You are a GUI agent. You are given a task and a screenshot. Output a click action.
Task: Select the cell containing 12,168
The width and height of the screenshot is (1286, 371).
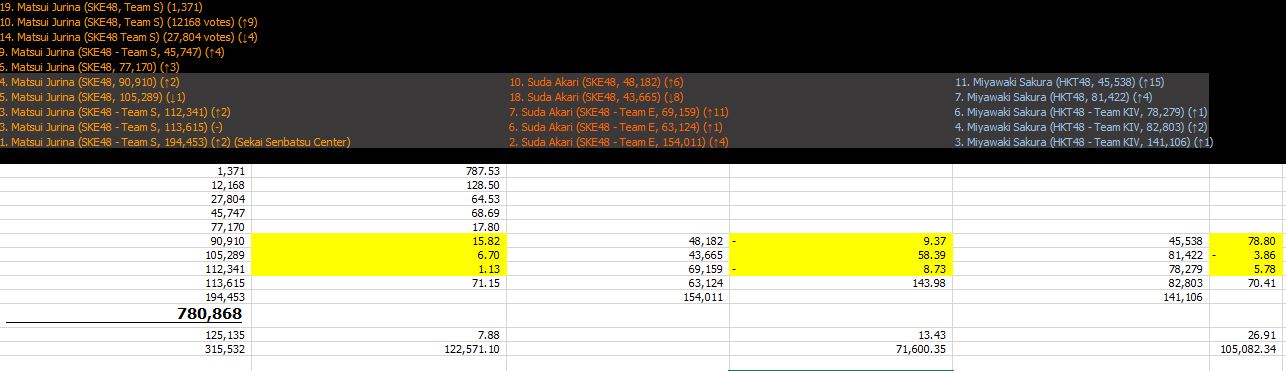(126, 186)
